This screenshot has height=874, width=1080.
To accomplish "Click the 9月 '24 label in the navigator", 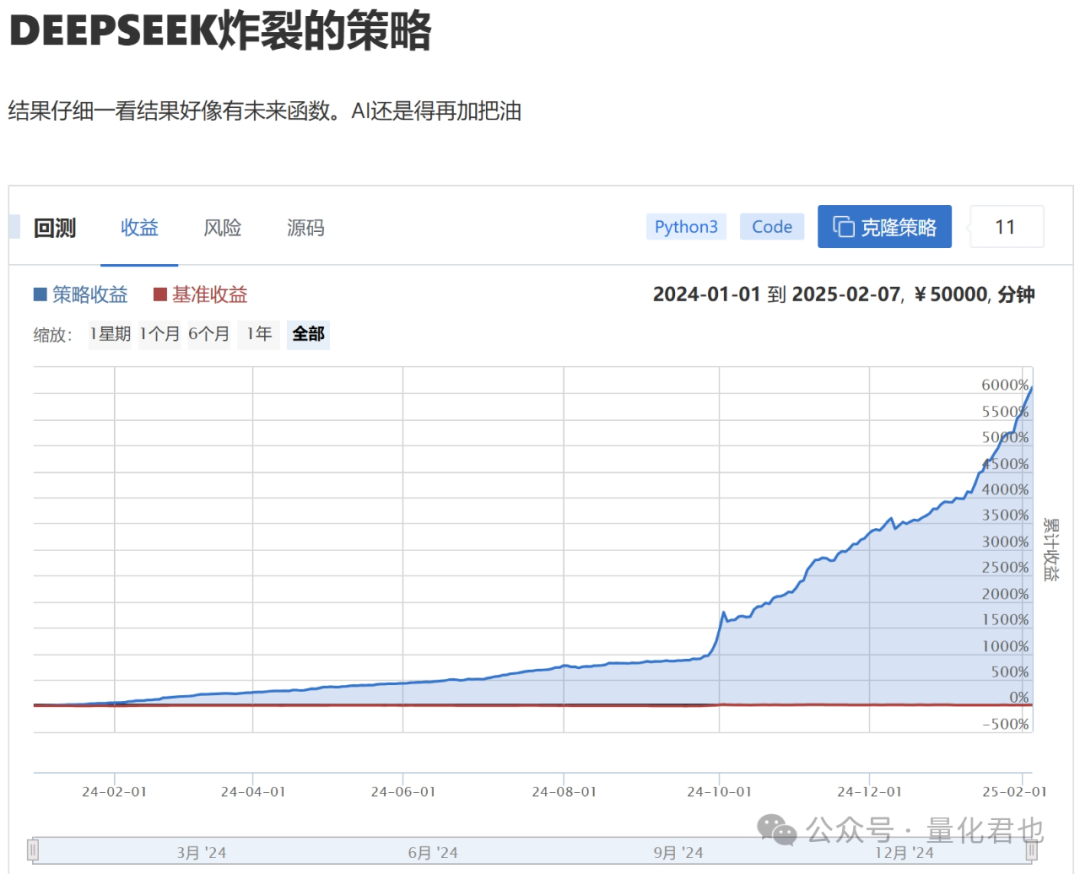I will tap(678, 853).
